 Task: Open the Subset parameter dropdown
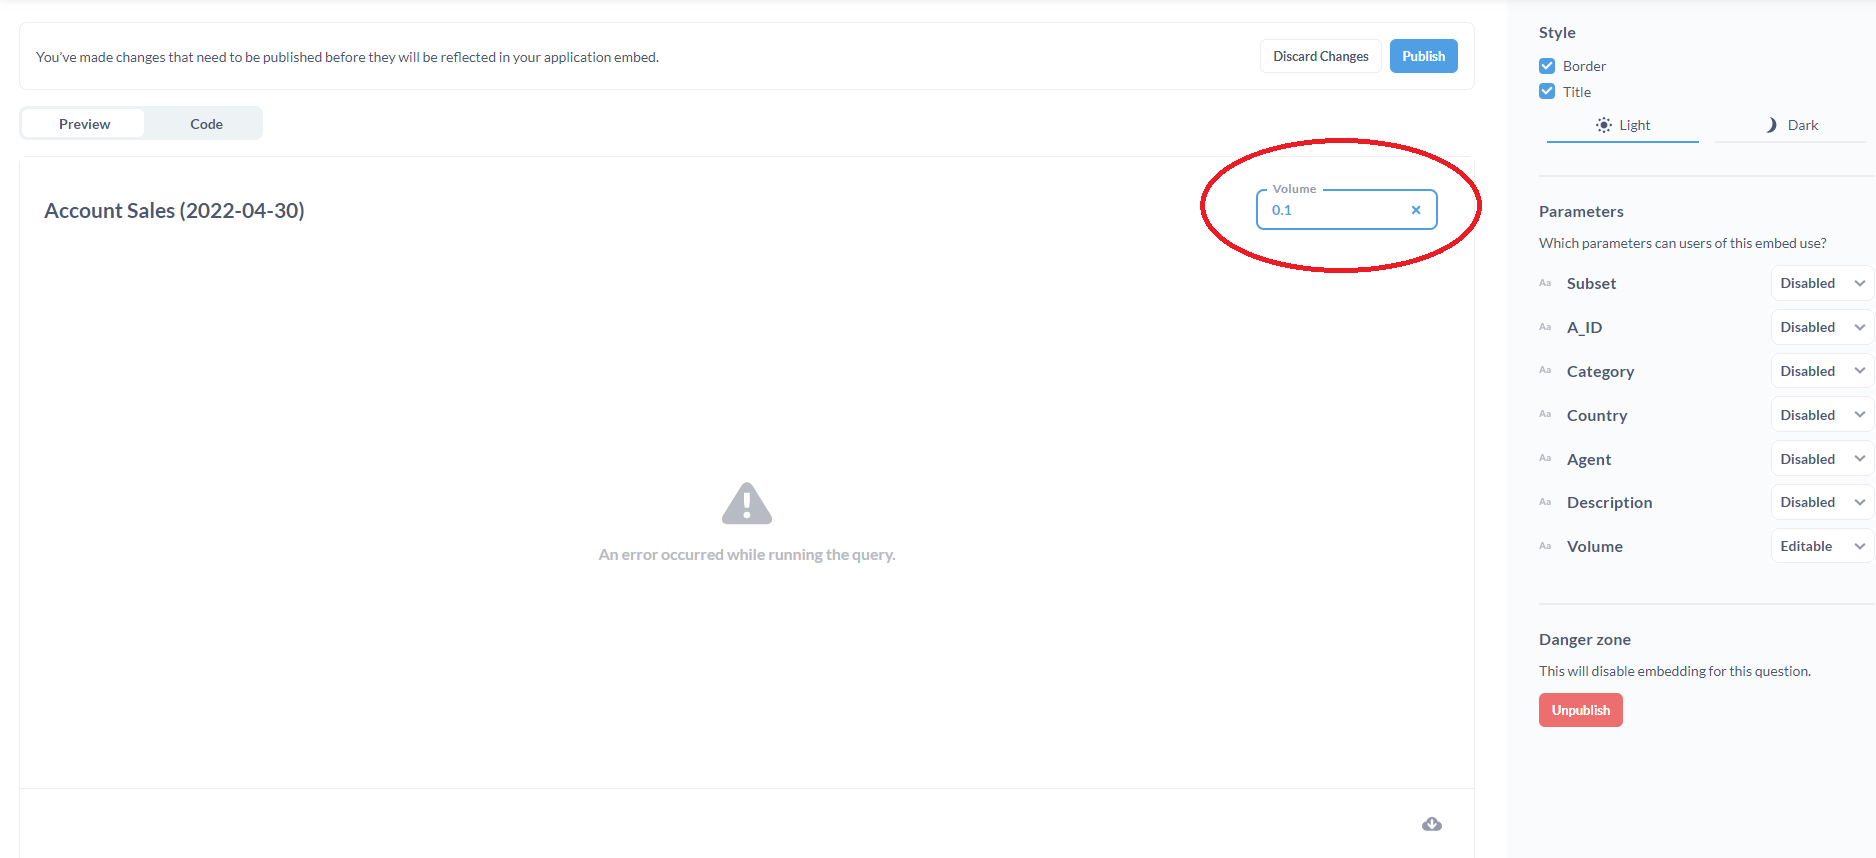[1822, 283]
